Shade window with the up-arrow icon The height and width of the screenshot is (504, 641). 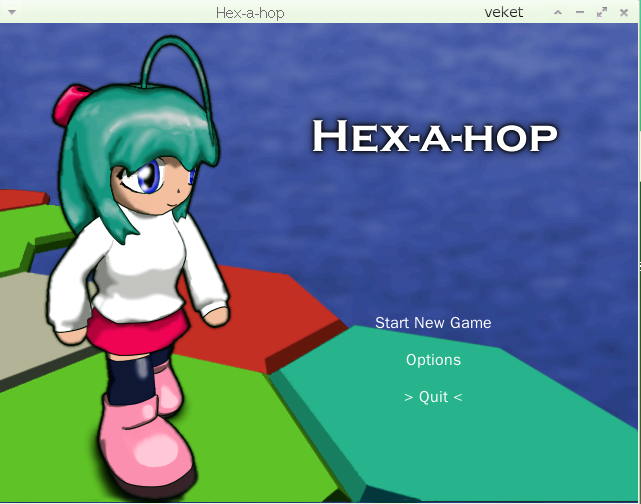coord(558,13)
